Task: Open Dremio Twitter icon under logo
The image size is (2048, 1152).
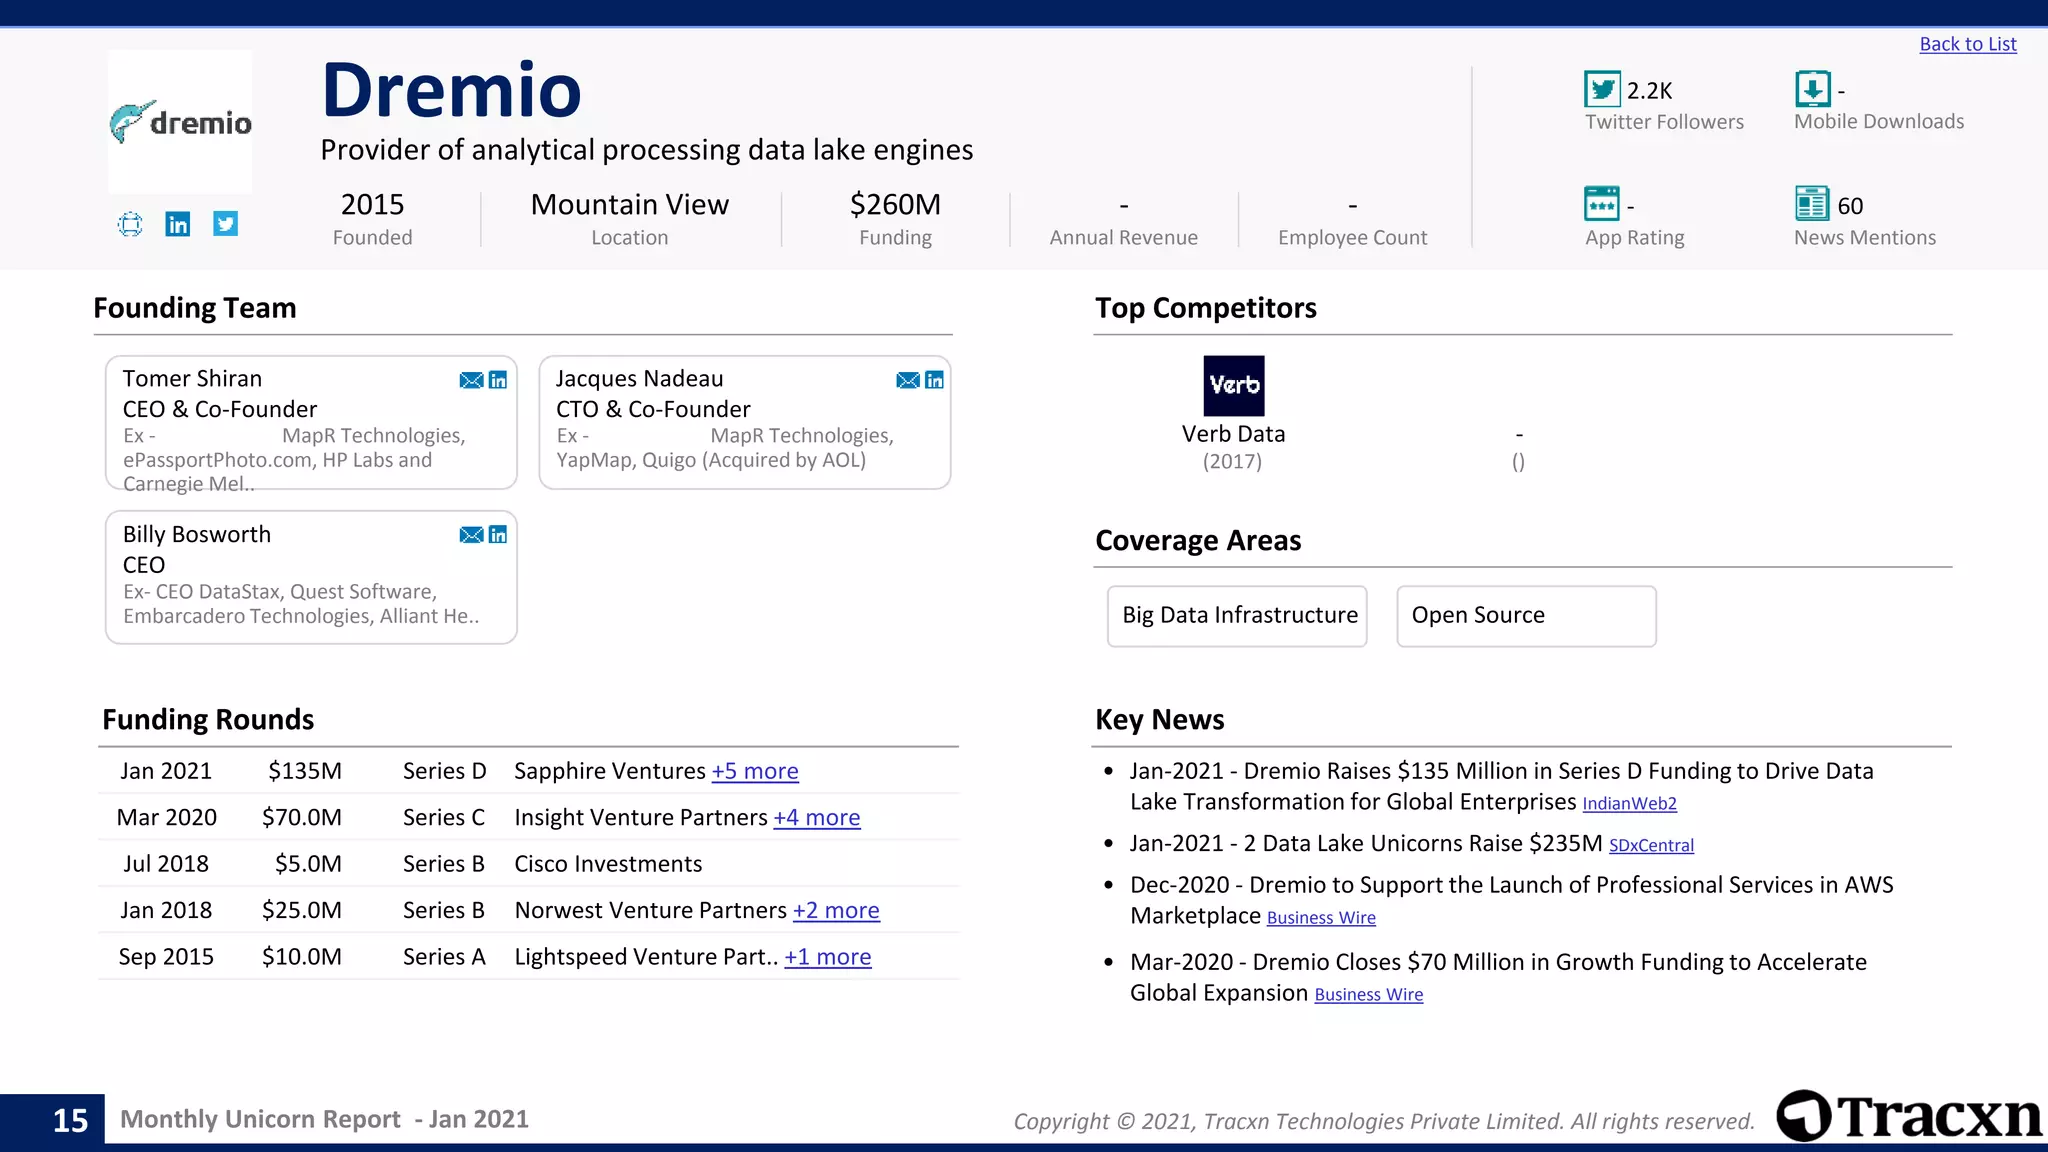Action: tap(225, 224)
